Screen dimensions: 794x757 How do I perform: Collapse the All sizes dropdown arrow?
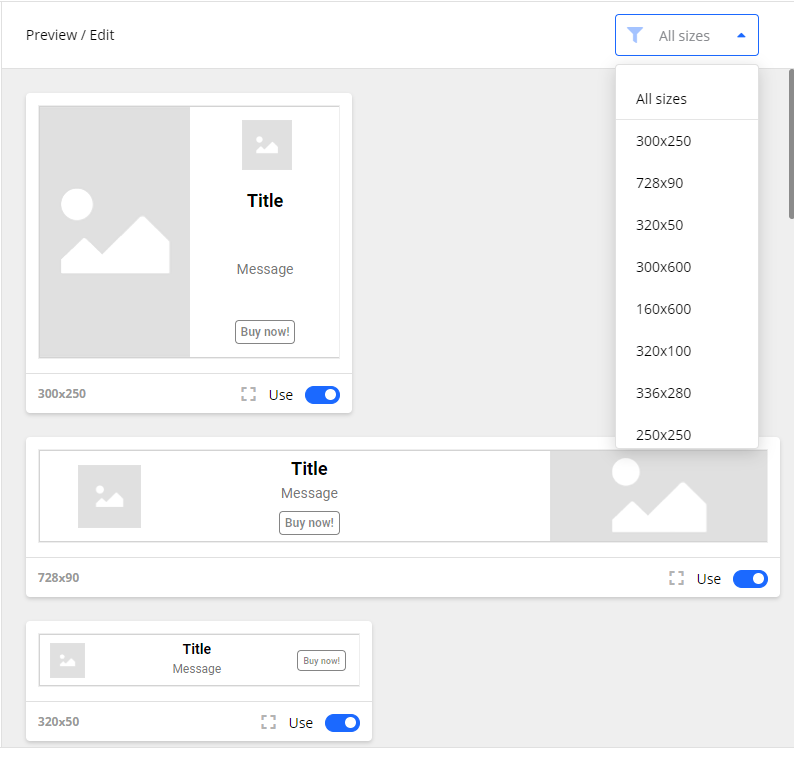click(741, 35)
